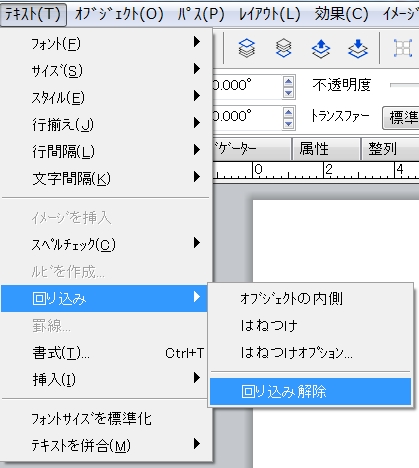Open the レイアウト(L) menu
Viewport: 419px width, 468px height.
click(270, 14)
